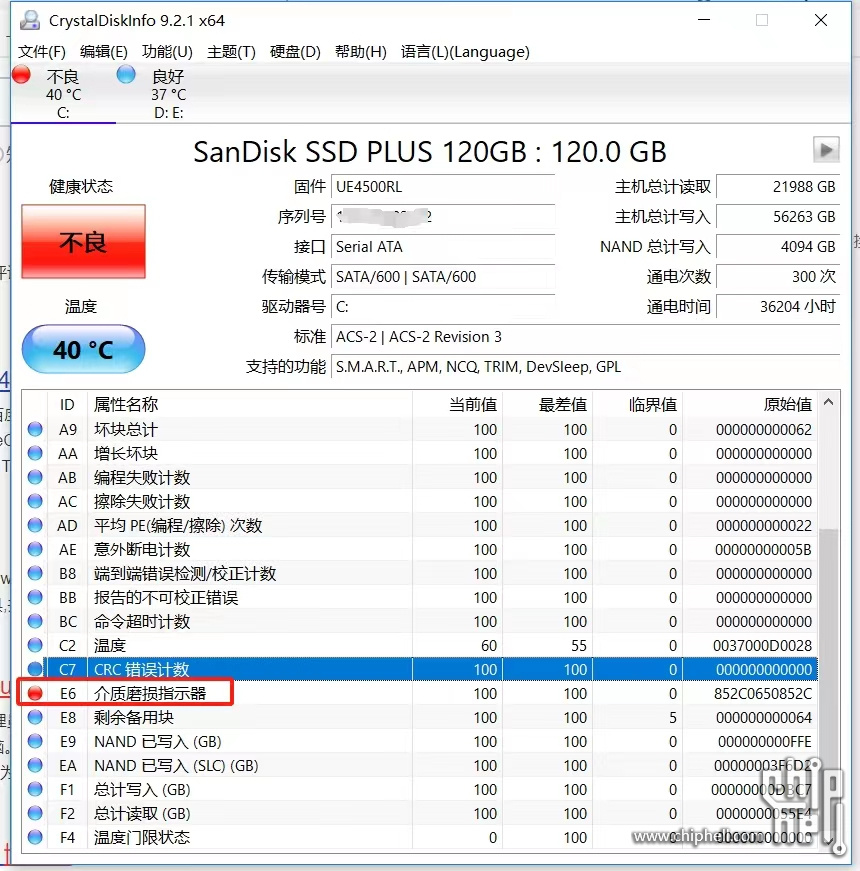
Task: Click the red E6 wear indicator status dot
Action: coord(35,693)
